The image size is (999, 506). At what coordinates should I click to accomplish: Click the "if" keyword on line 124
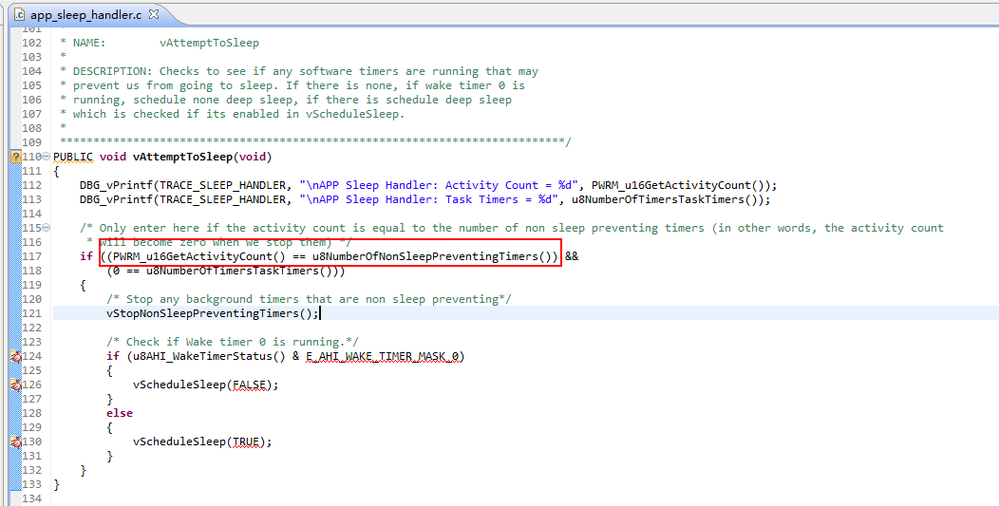point(113,356)
